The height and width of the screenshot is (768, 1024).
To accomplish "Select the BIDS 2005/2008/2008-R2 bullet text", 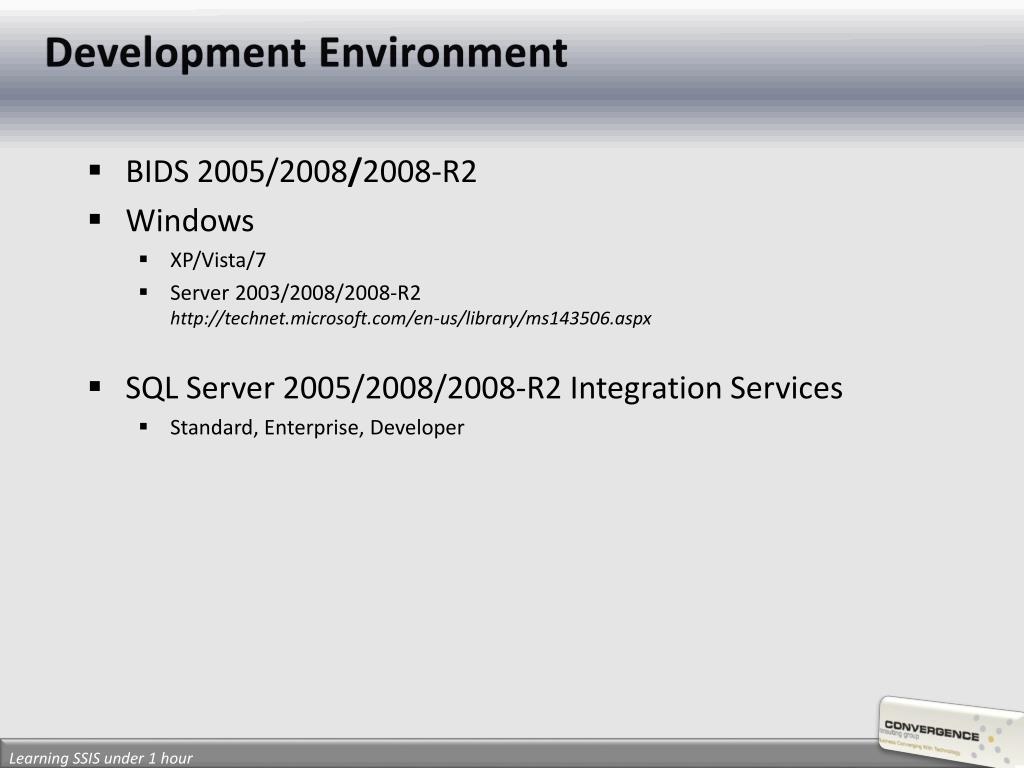I will coord(301,172).
